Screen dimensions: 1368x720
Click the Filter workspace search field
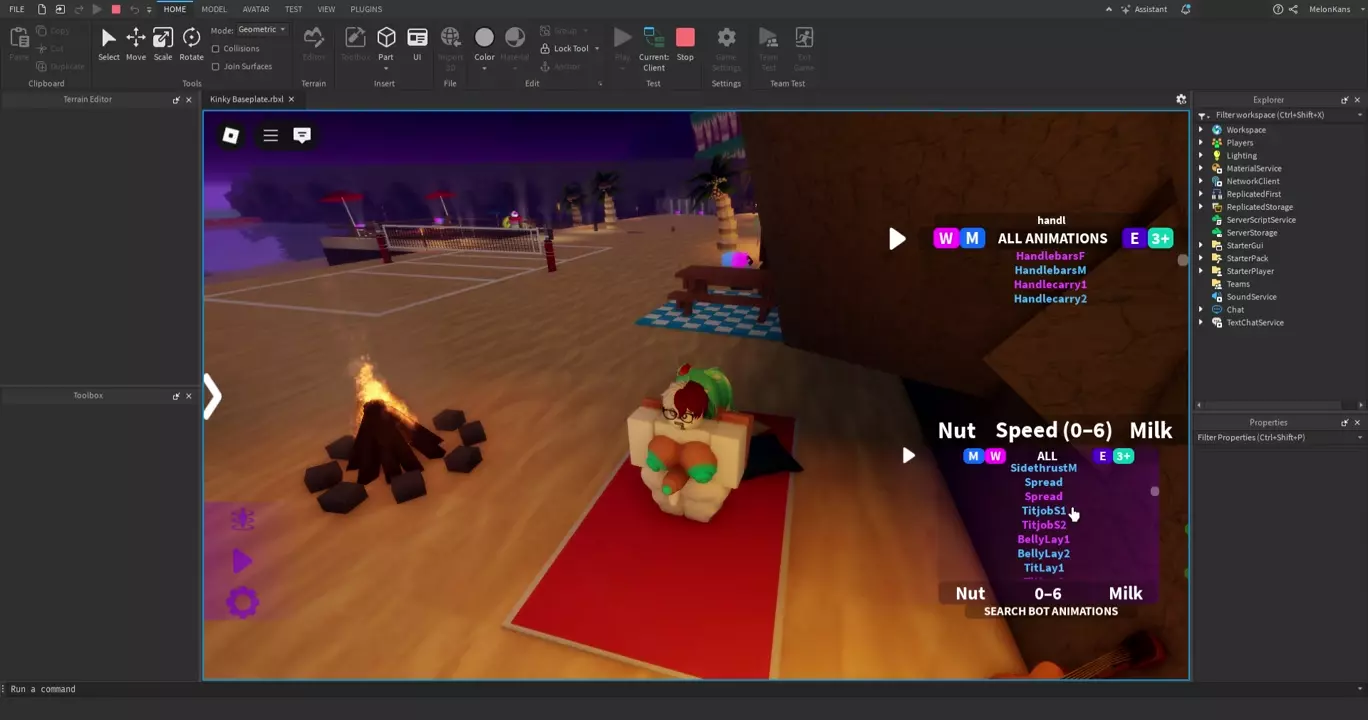click(1280, 115)
